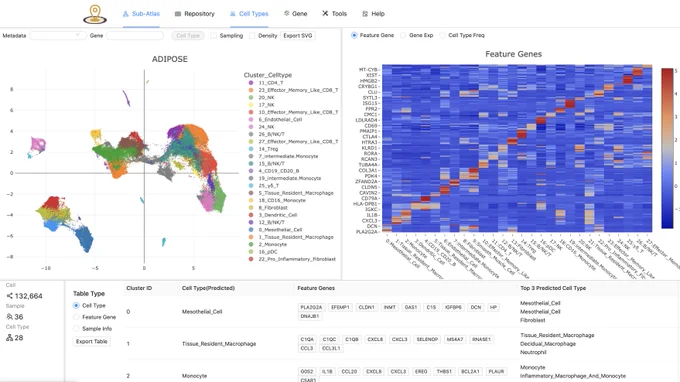Click the heatmap color scale bar
The image size is (680, 382).
pos(667,148)
